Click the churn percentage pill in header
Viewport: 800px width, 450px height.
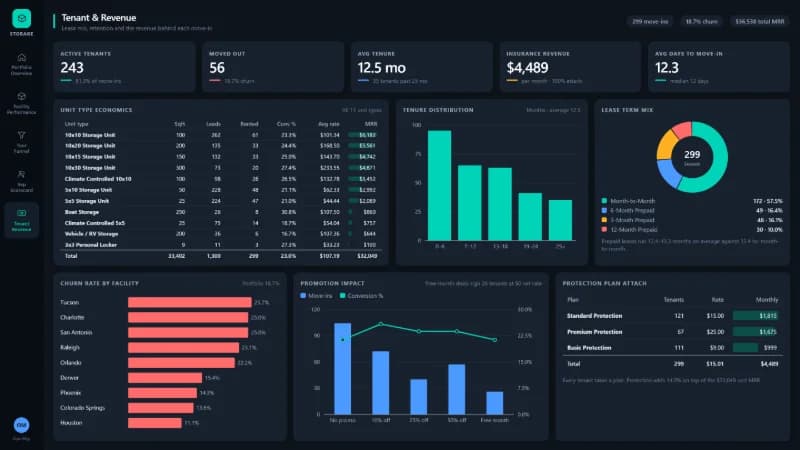(702, 21)
